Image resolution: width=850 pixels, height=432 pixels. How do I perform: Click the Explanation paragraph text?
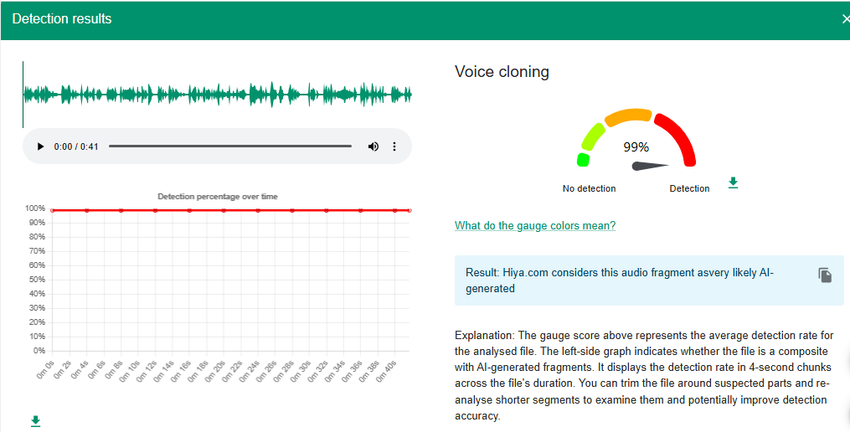[644, 376]
